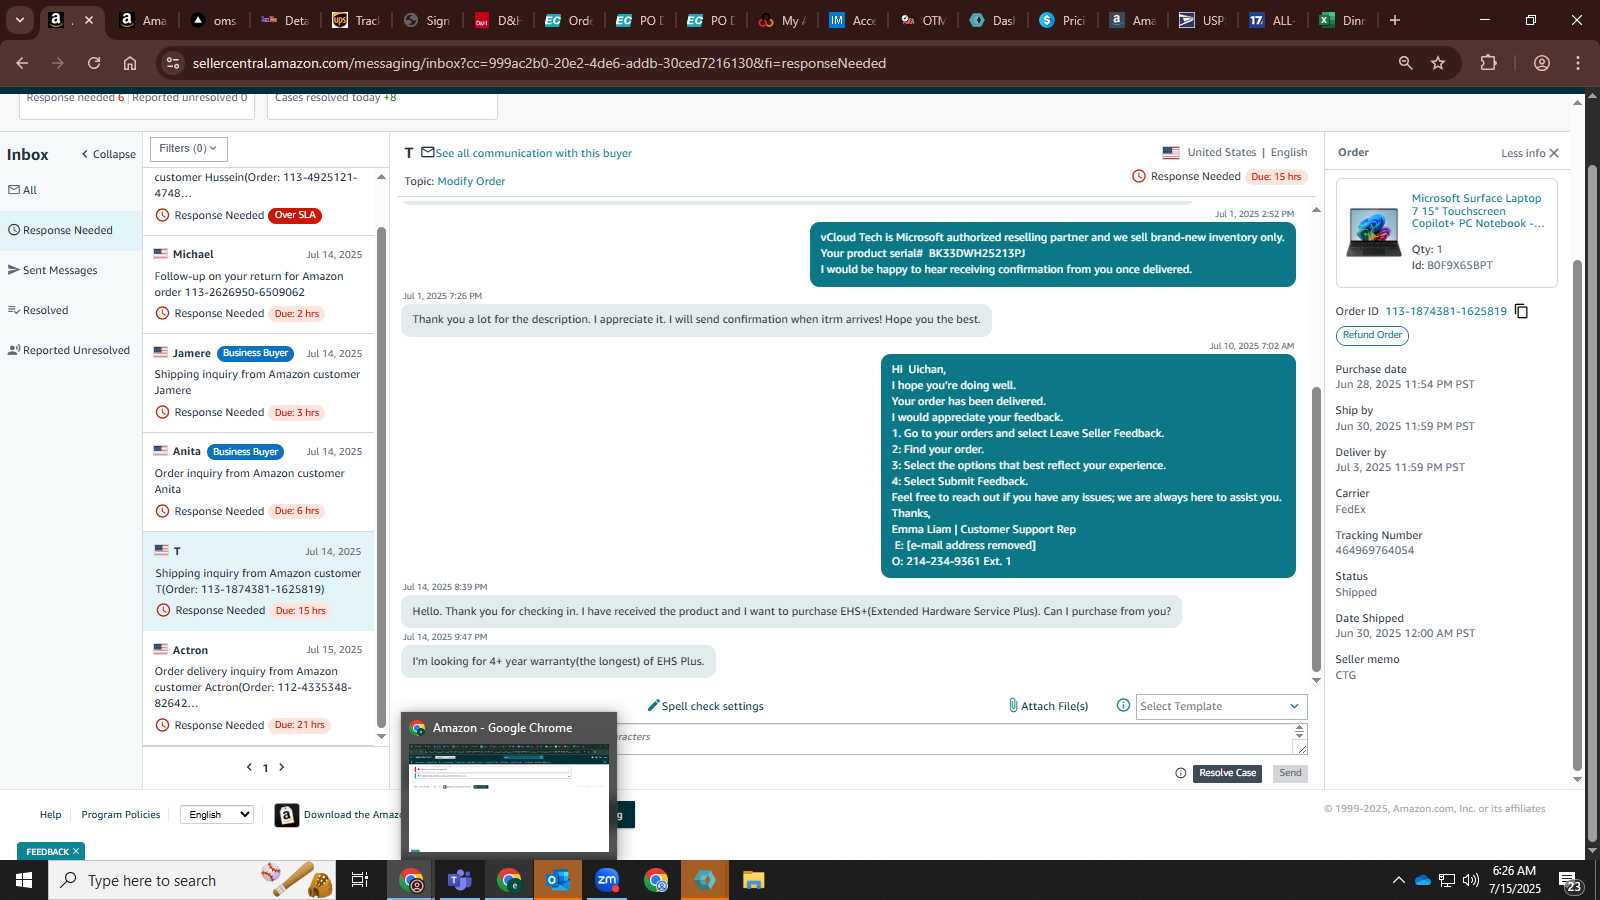Reload the page with refresh icon

coord(94,63)
